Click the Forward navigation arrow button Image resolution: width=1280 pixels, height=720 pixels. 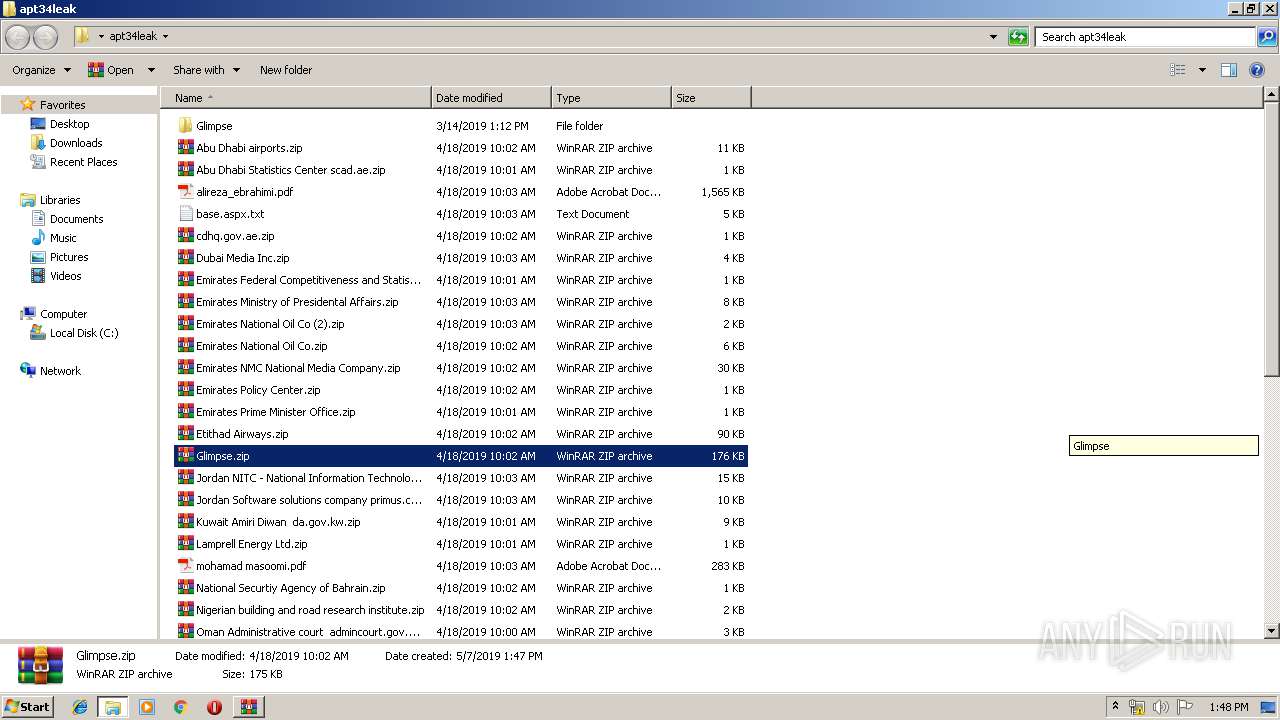point(45,37)
